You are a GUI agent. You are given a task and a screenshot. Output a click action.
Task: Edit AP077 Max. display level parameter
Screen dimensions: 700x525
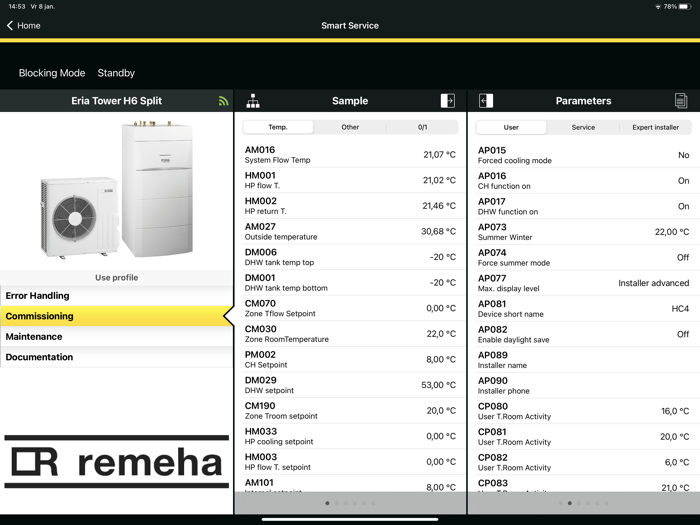[584, 283]
